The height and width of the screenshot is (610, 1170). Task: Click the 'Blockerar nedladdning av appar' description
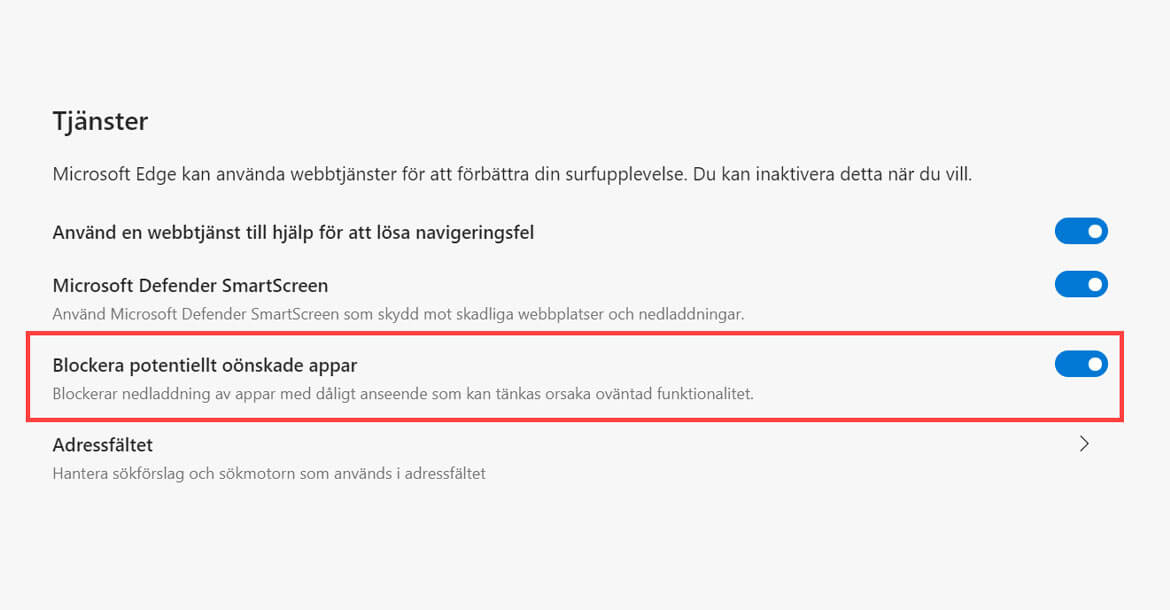point(402,394)
